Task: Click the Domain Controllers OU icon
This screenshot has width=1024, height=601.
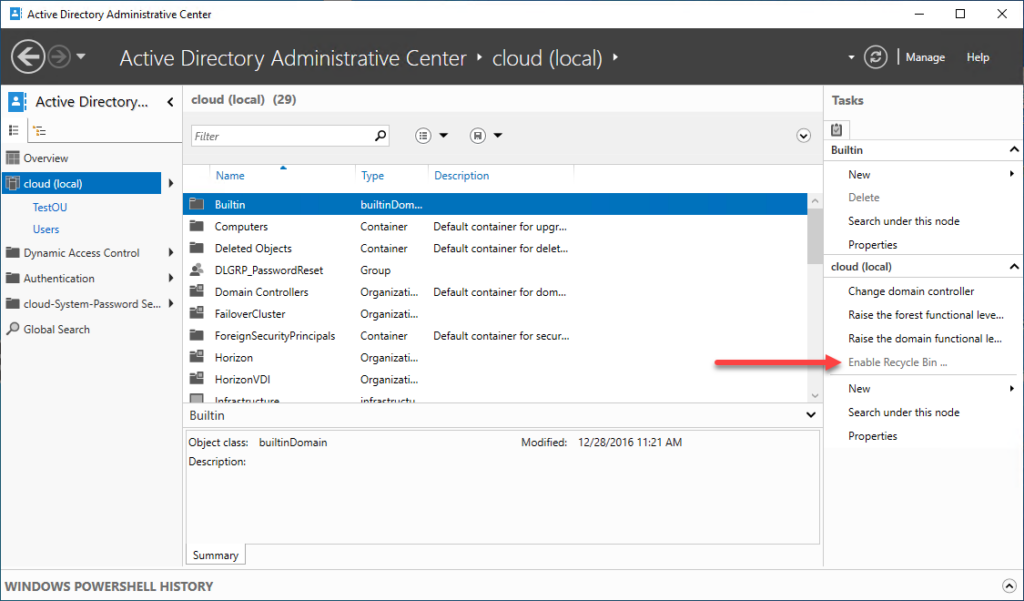Action: 197,292
